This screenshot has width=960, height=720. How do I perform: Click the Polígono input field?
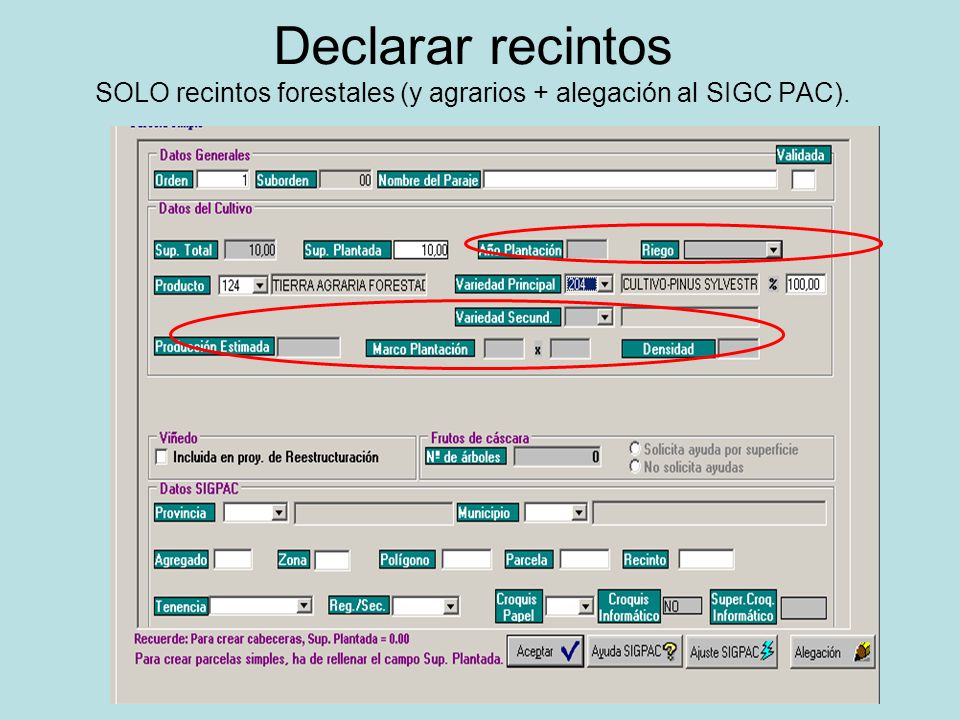tap(467, 560)
